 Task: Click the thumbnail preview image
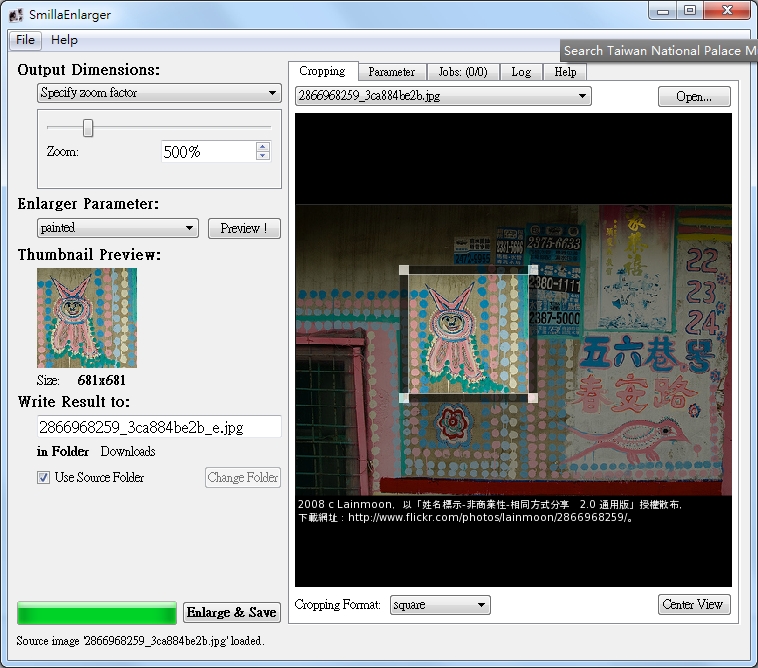[x=87, y=318]
